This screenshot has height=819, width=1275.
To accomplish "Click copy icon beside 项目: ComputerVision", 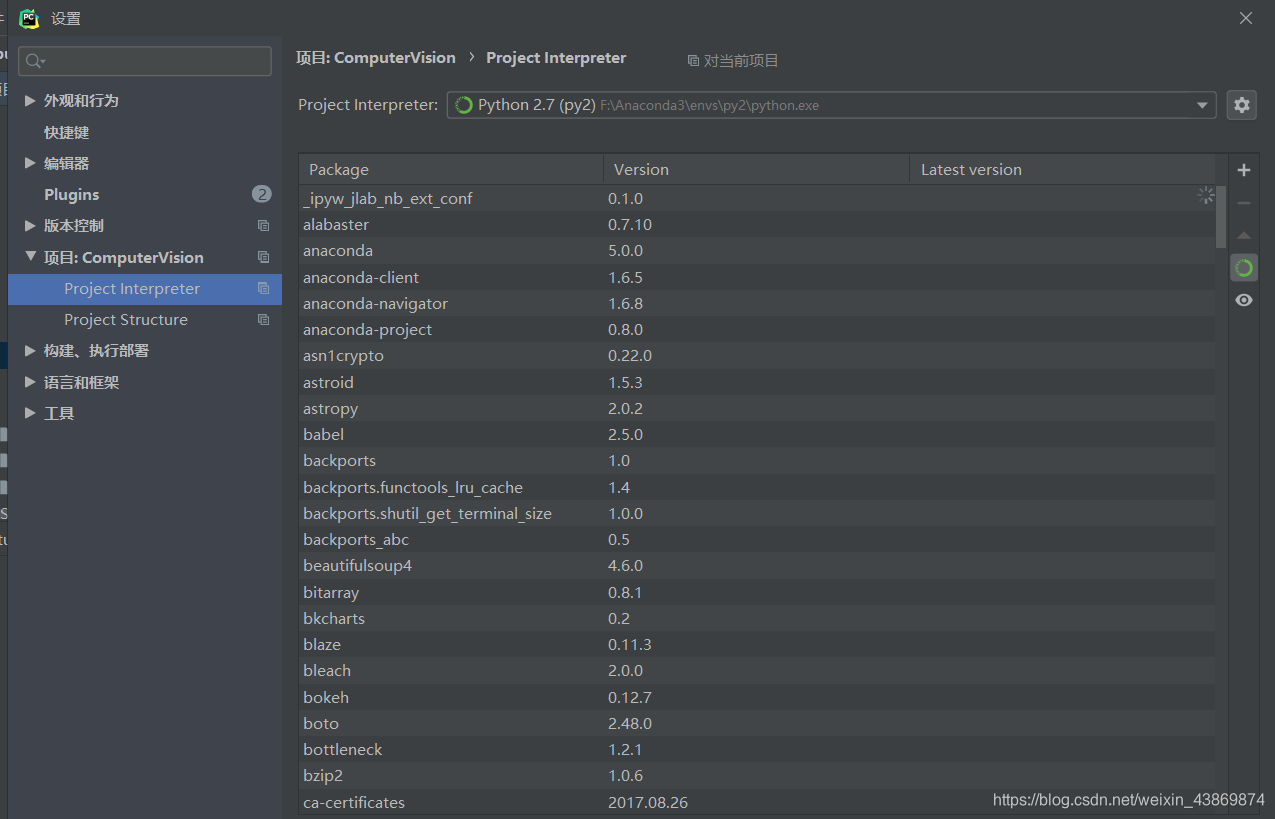I will click(x=263, y=257).
